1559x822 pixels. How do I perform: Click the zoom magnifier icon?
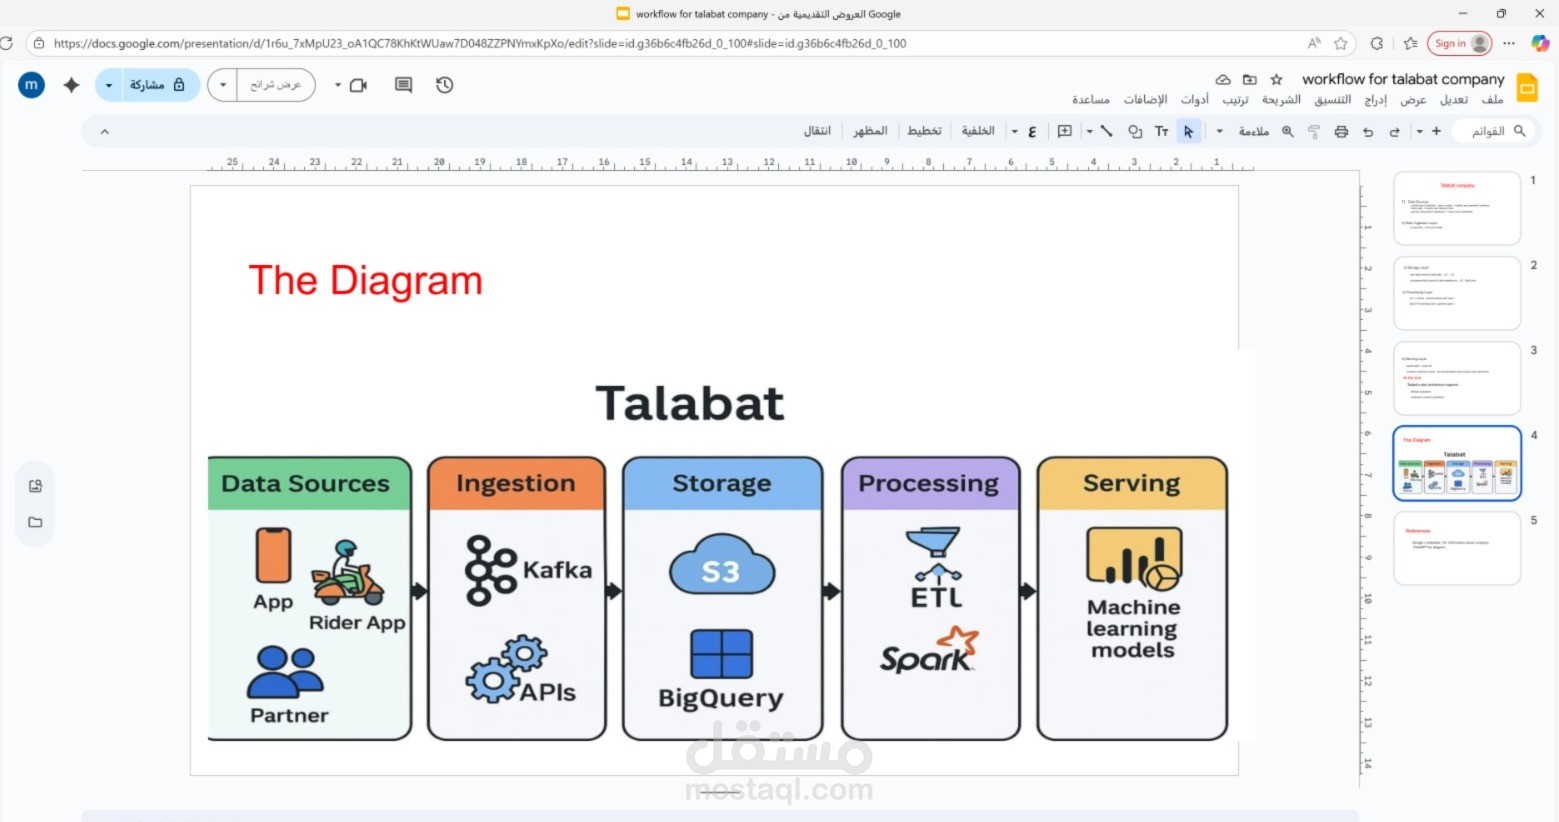tap(1288, 131)
